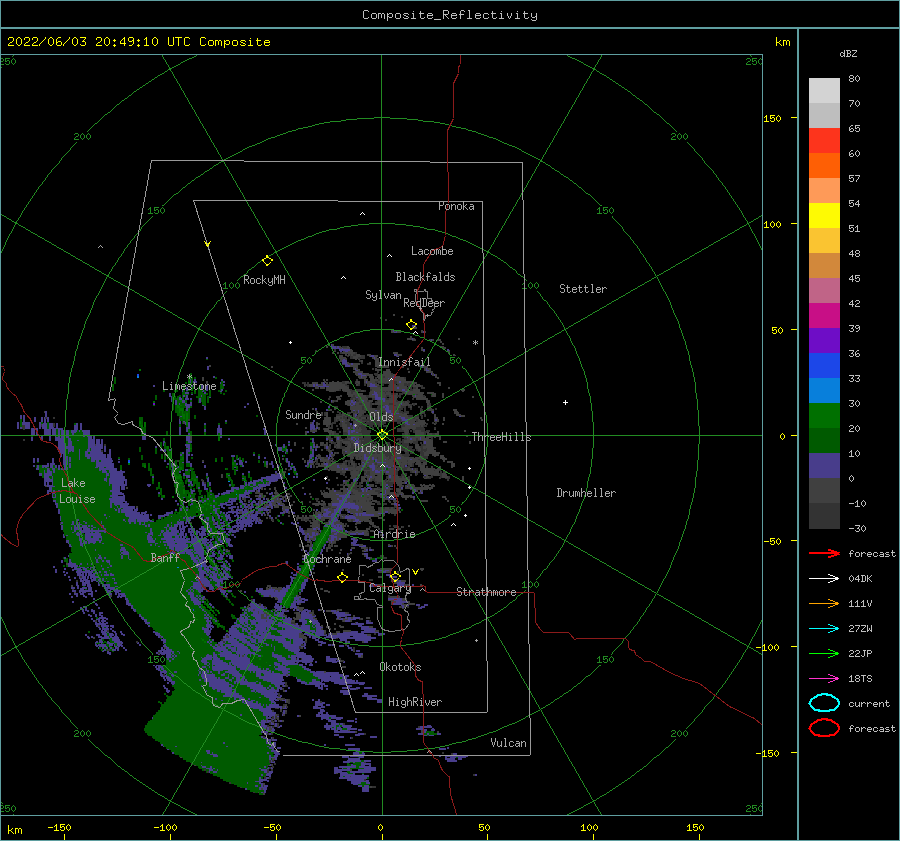
Task: Click the 65 dBZ red color swatch
Action: point(824,141)
